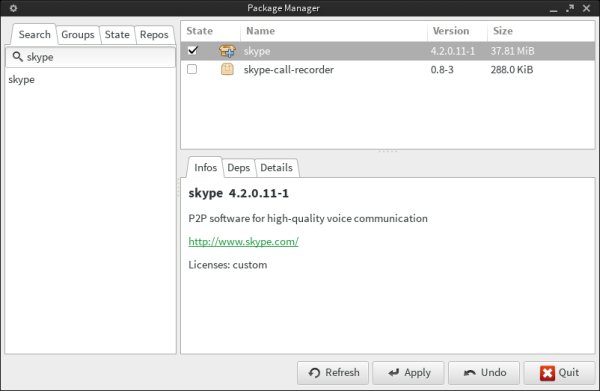Apply the pending package changes
Viewport: 600px width, 391px height.
coord(408,373)
